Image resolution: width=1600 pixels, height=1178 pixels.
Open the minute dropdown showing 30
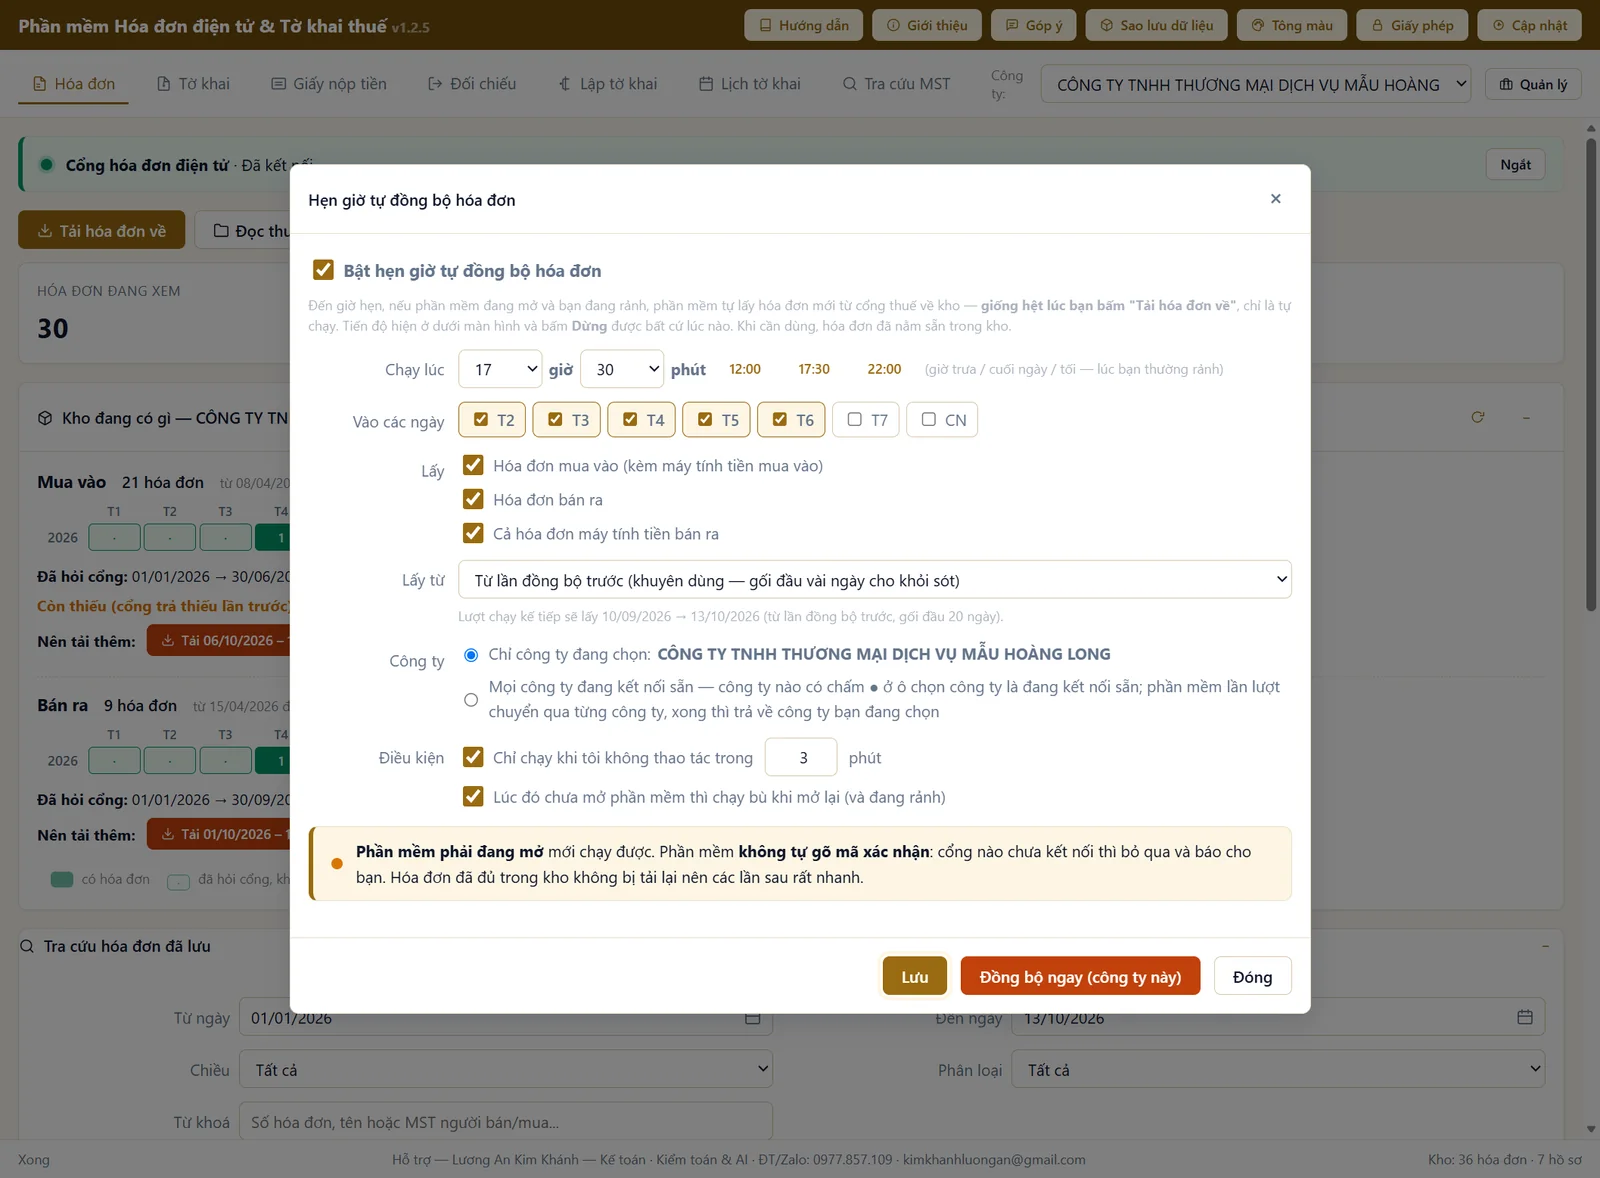pyautogui.click(x=622, y=369)
